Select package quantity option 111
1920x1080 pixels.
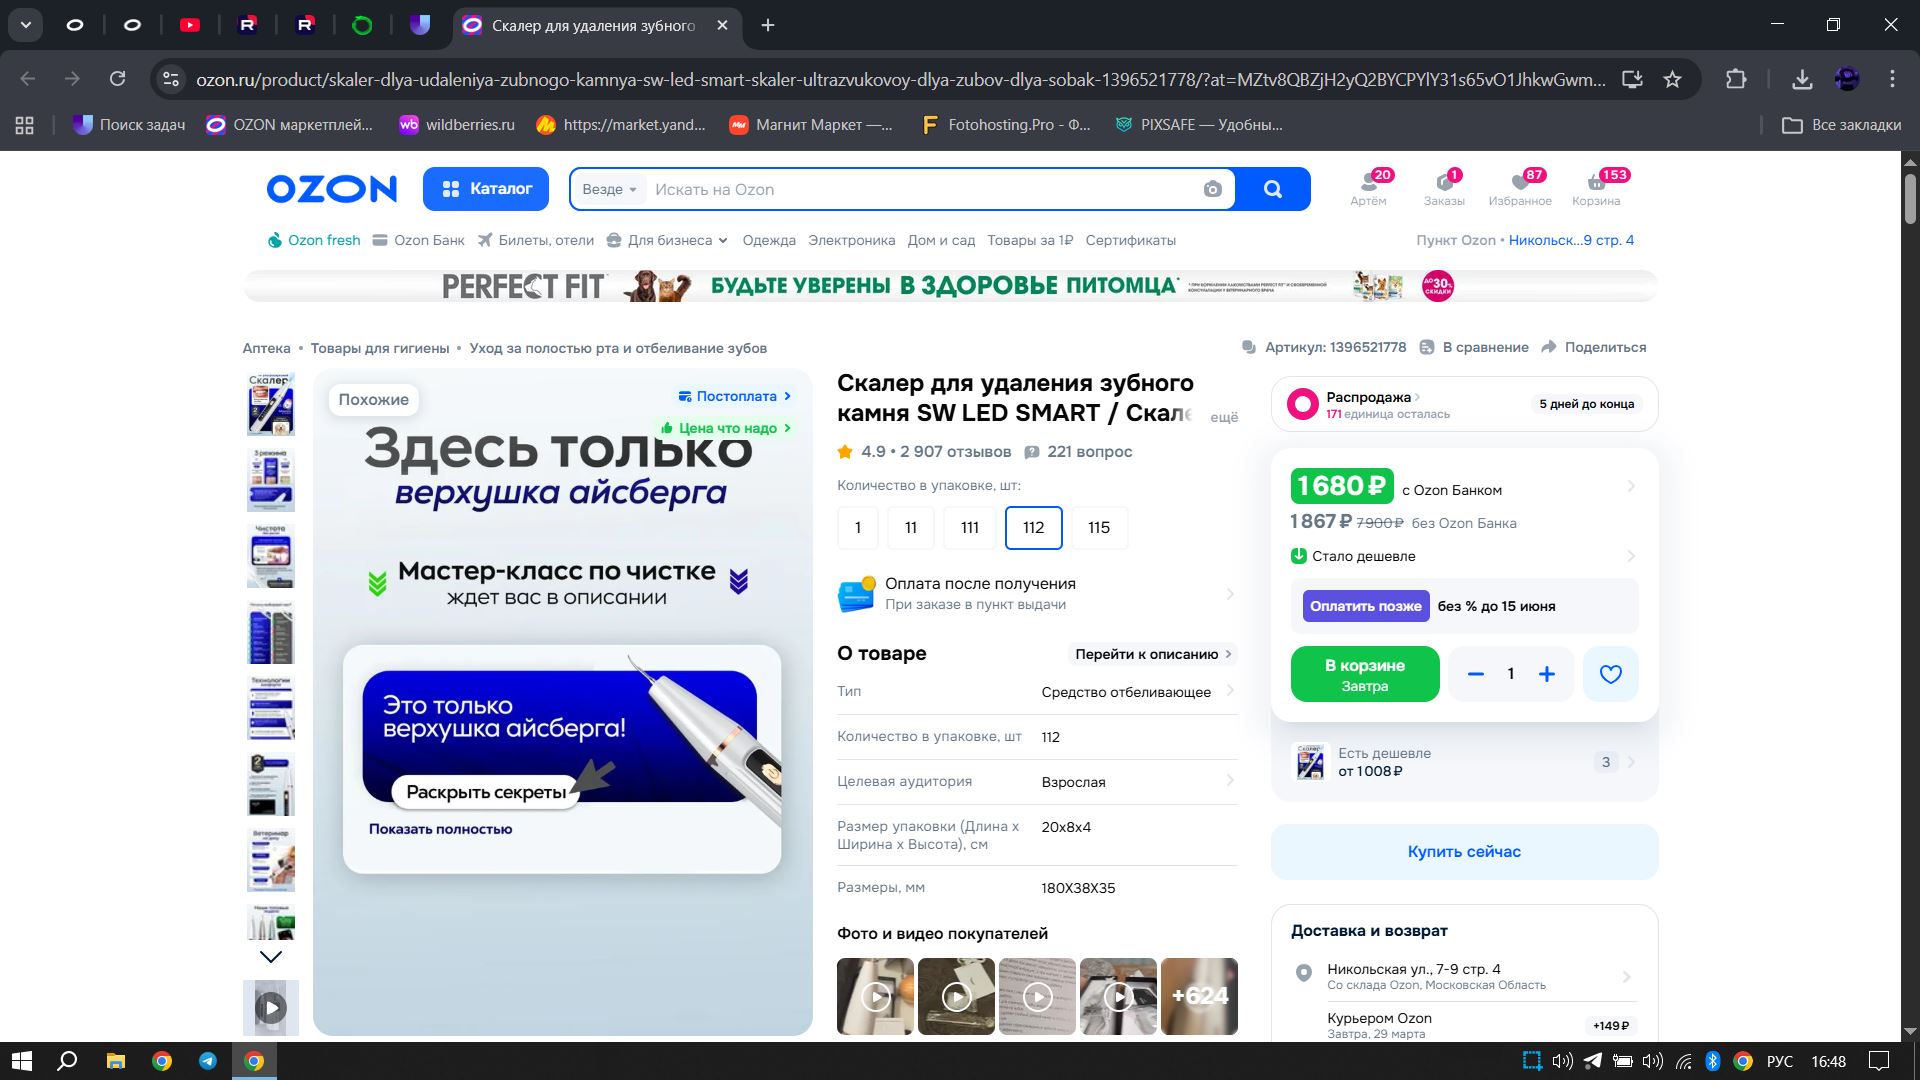969,527
